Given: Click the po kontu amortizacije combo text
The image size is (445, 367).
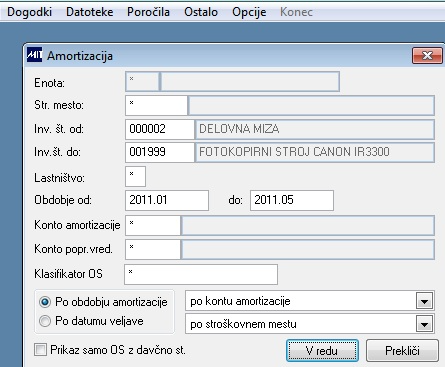Looking at the screenshot, I should (240, 301).
